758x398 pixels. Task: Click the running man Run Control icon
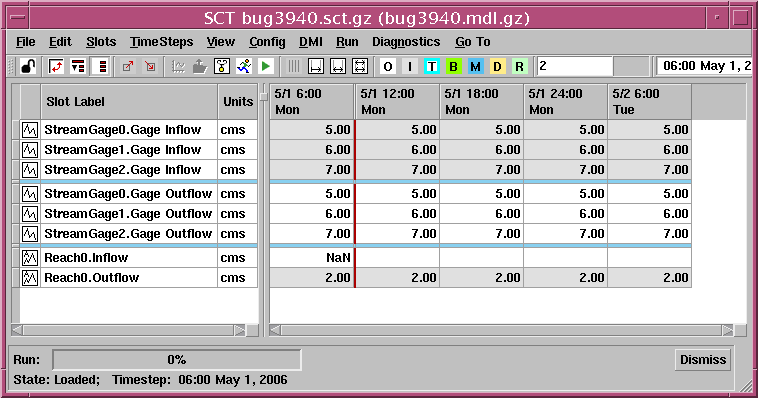(244, 66)
